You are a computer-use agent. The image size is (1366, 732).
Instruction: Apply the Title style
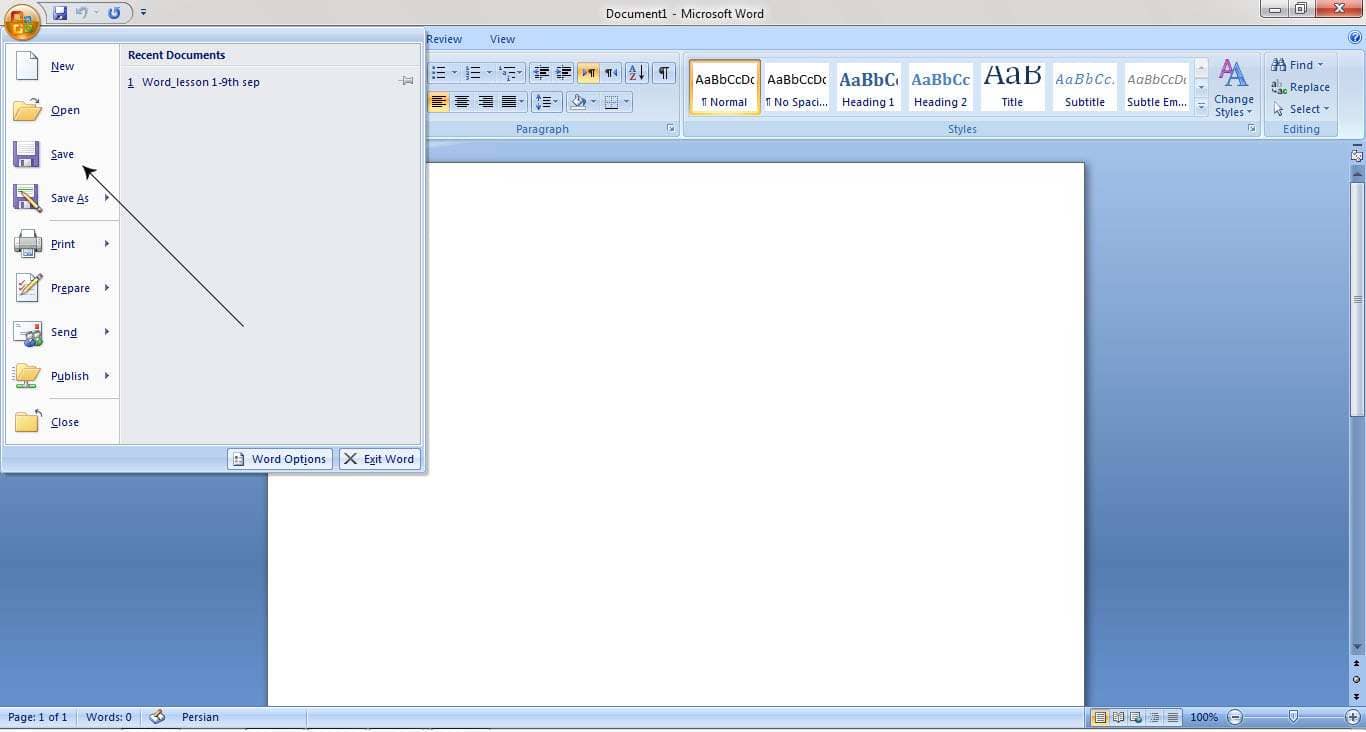[x=1012, y=87]
